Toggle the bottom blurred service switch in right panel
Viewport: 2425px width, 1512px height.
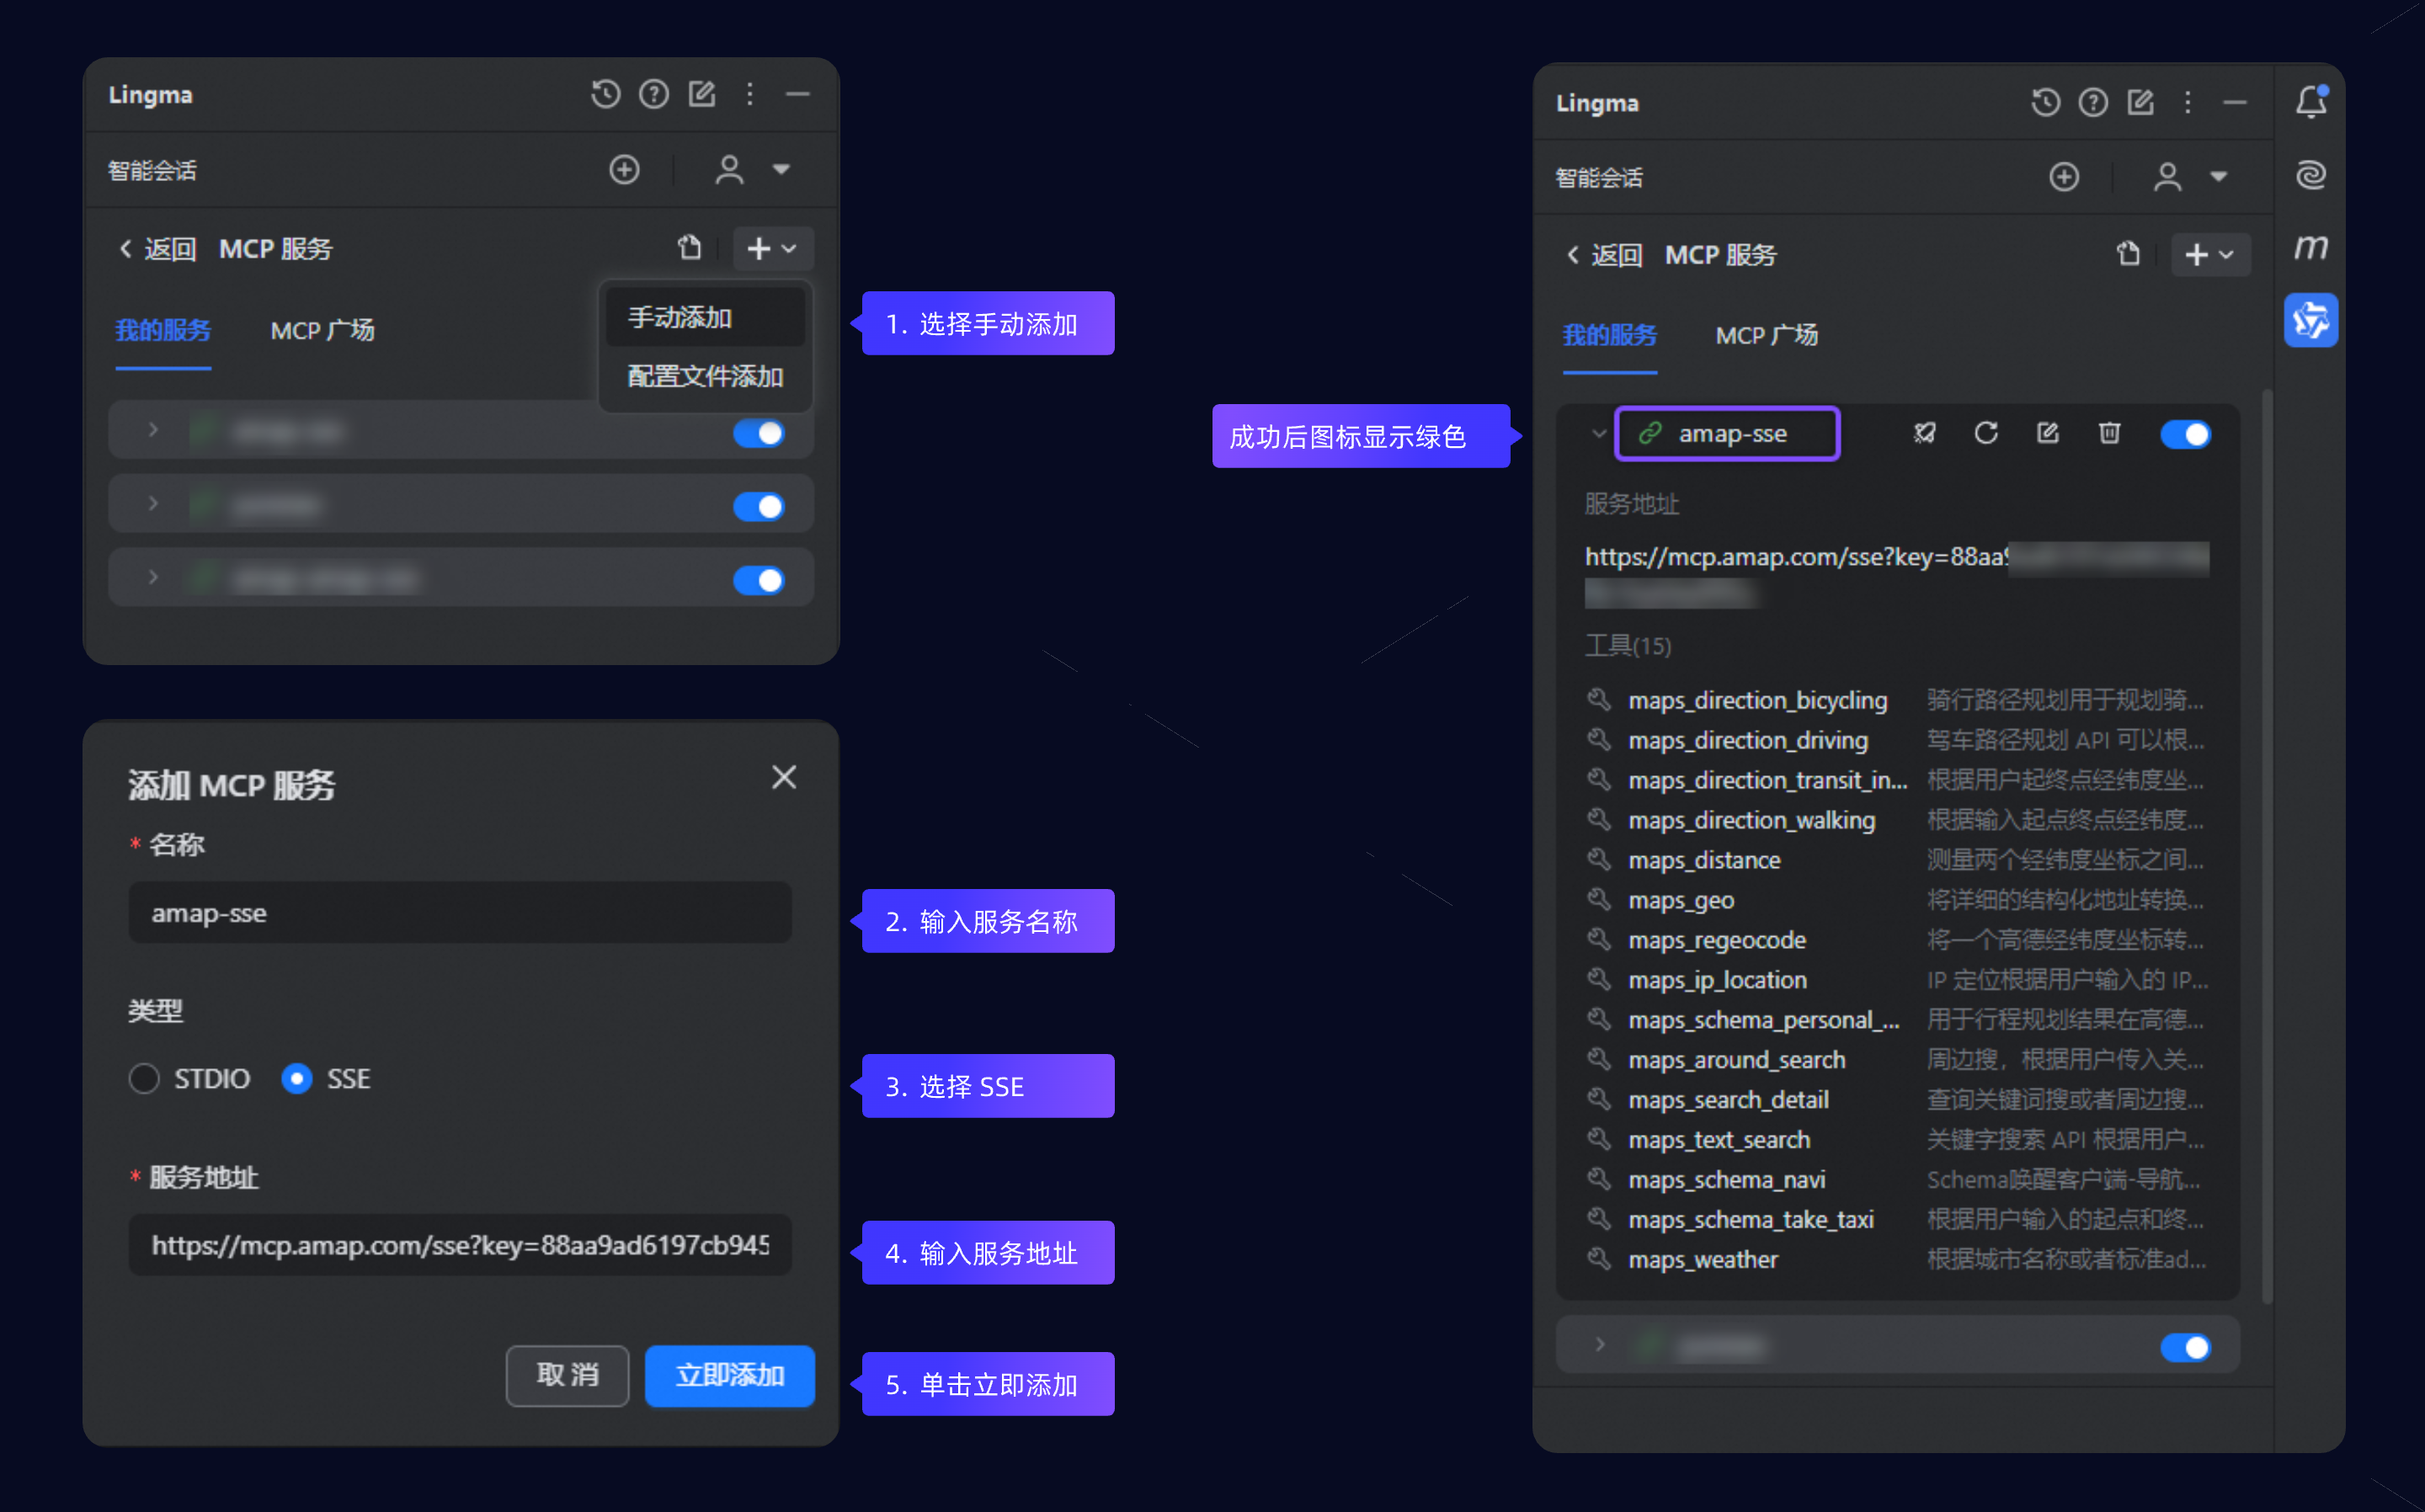pos(2185,1347)
